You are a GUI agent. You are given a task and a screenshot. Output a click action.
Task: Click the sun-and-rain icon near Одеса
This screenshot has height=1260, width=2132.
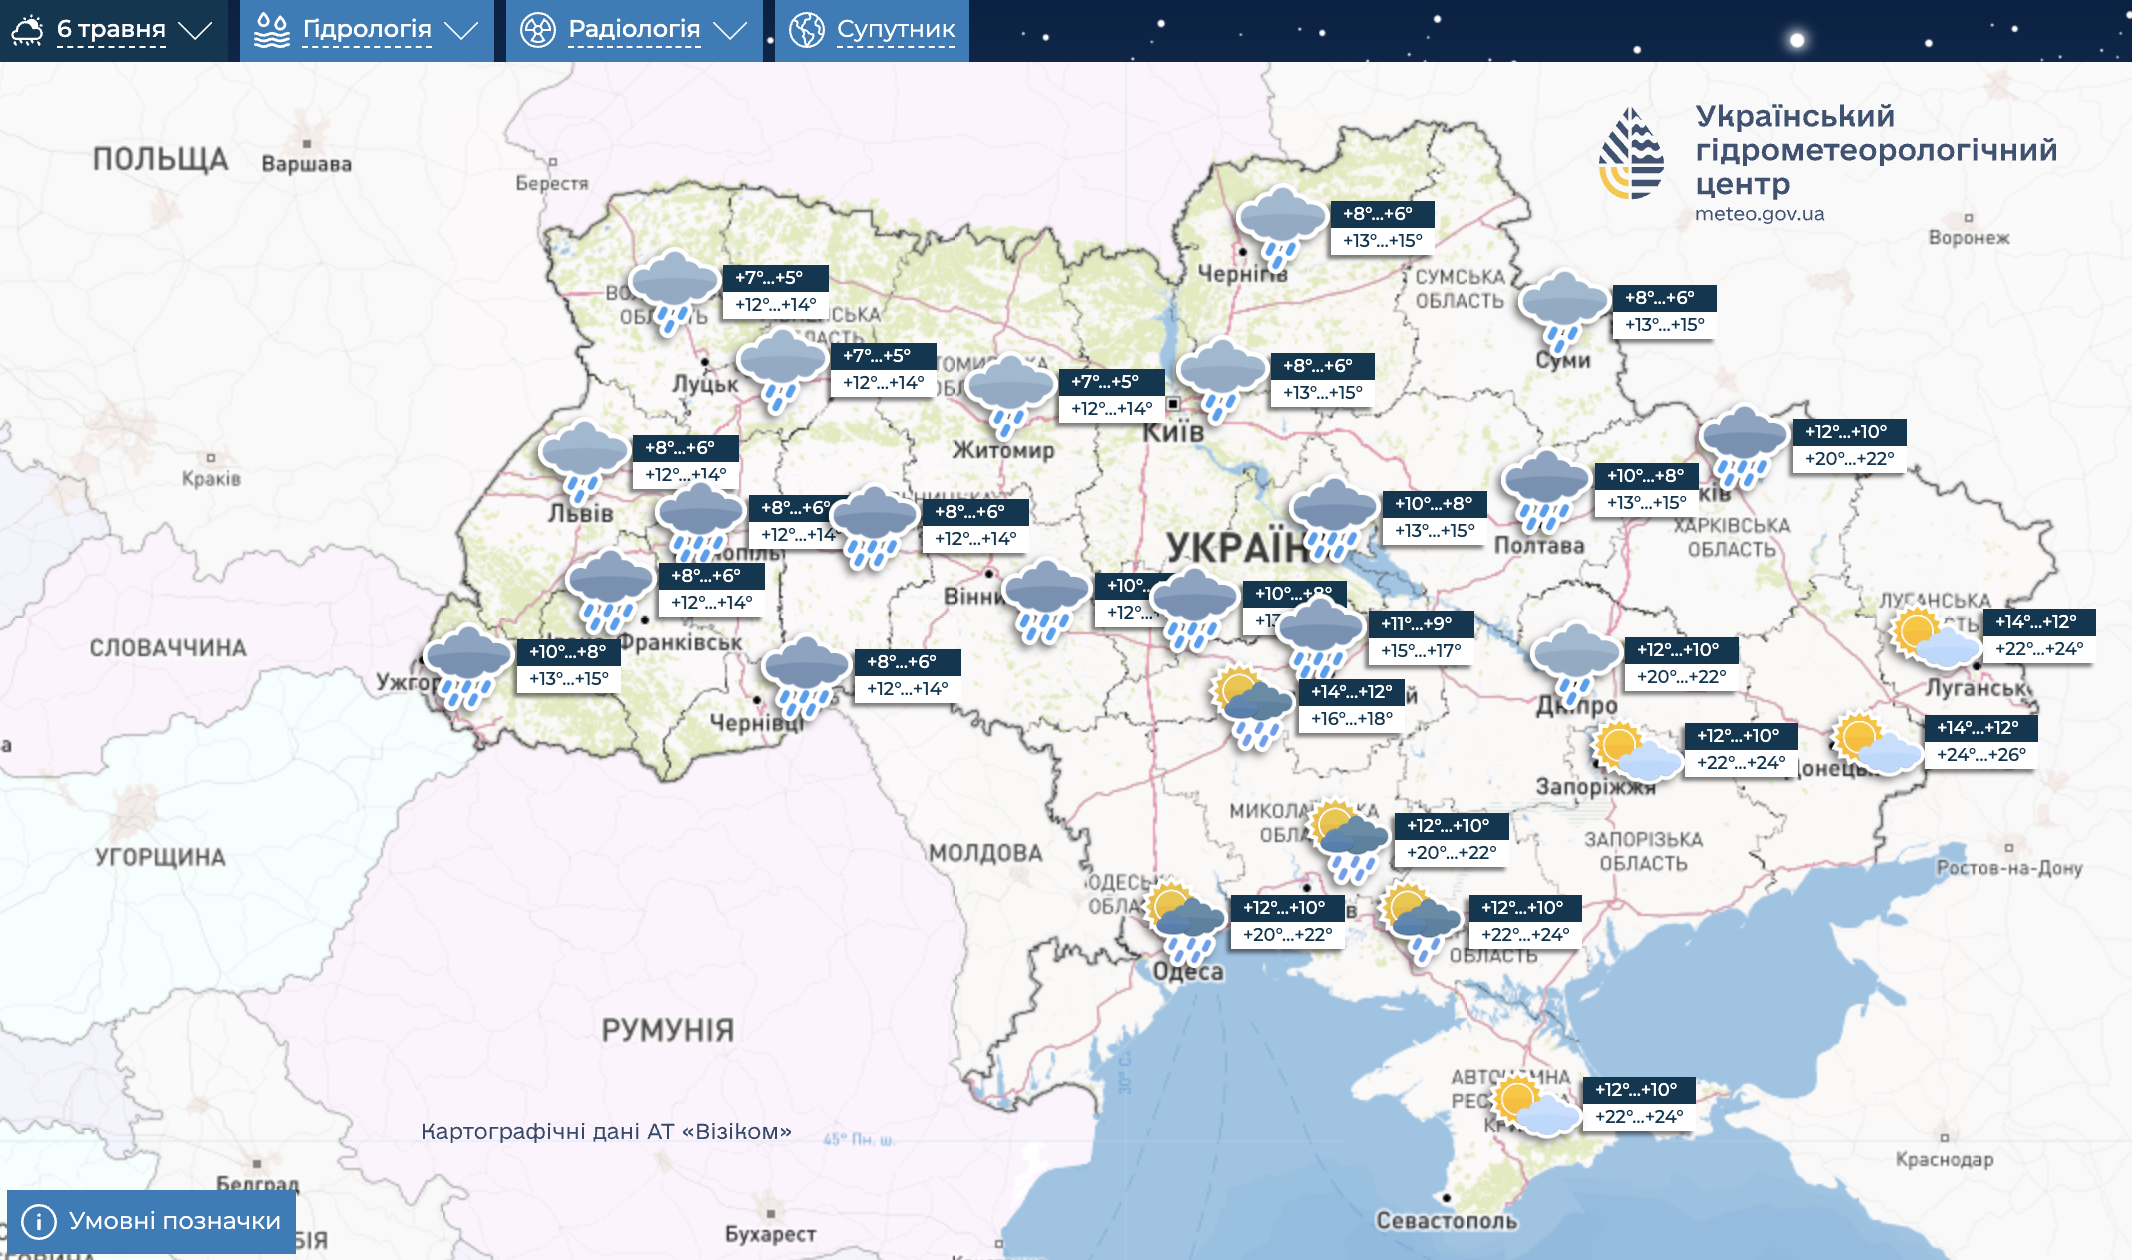(x=1184, y=920)
